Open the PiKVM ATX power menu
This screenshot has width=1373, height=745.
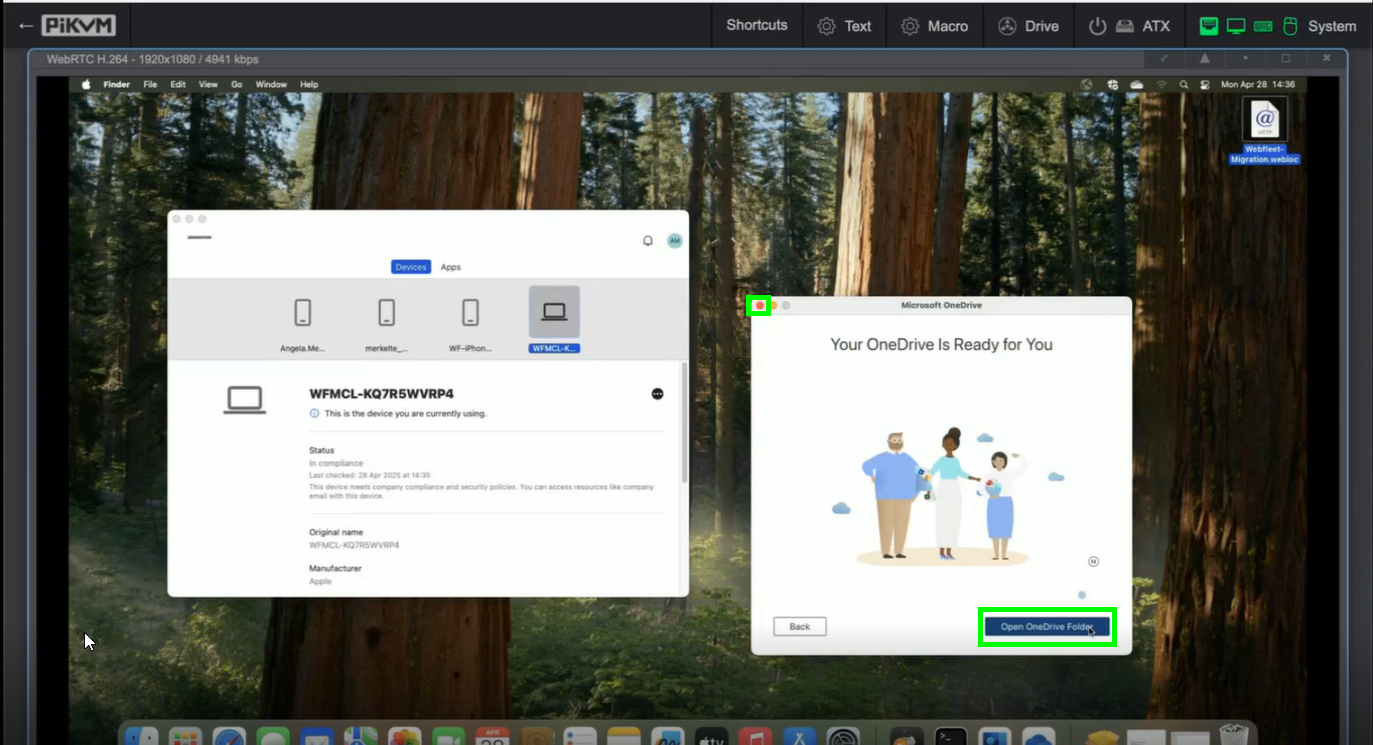[x=1128, y=26]
